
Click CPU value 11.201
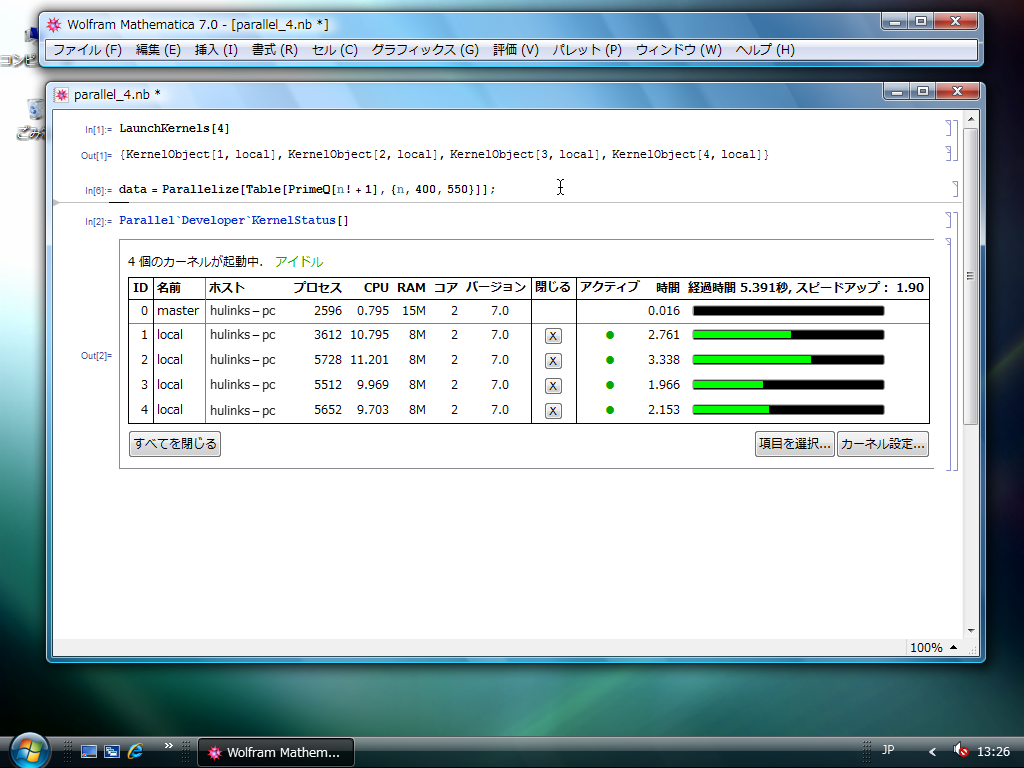coord(370,360)
